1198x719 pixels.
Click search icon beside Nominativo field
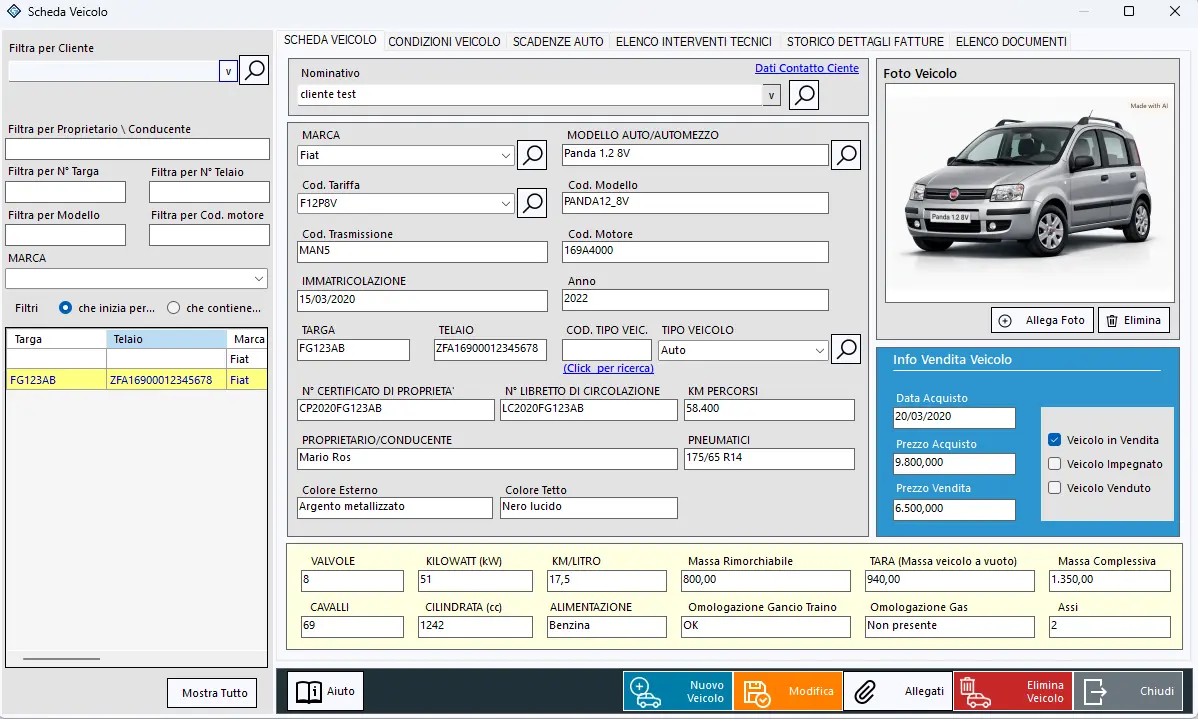[804, 96]
